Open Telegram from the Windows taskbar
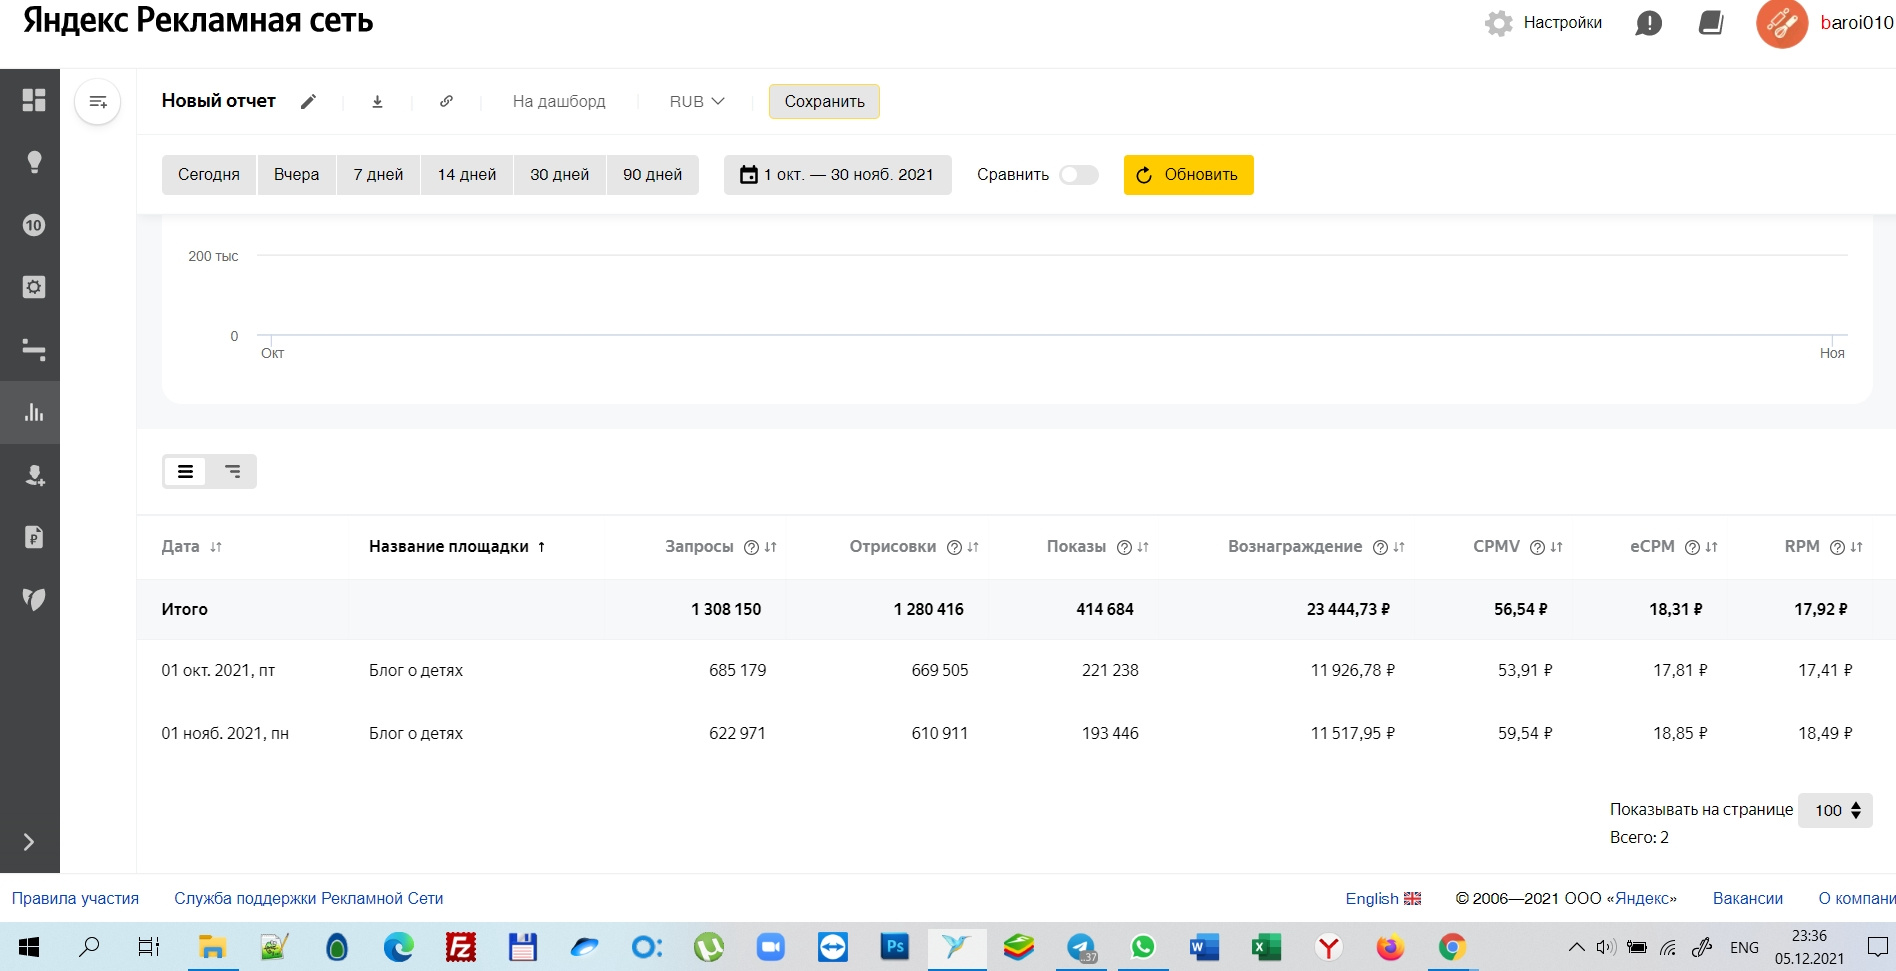This screenshot has height=971, width=1896. point(1080,947)
